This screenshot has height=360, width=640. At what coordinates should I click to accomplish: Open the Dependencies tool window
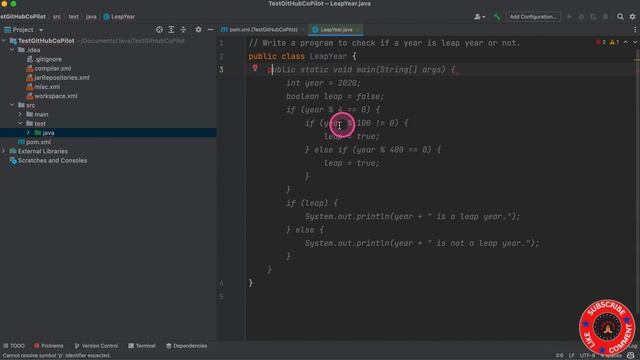(x=187, y=346)
